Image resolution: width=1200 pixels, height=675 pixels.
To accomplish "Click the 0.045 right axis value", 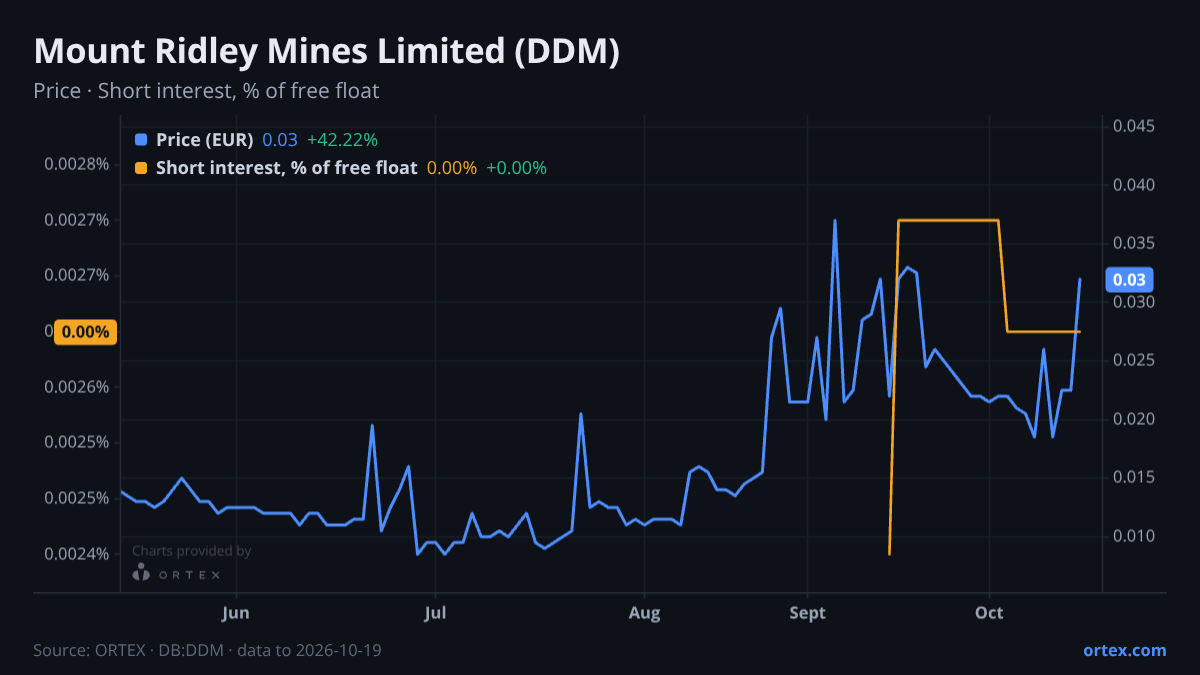I will [1132, 126].
